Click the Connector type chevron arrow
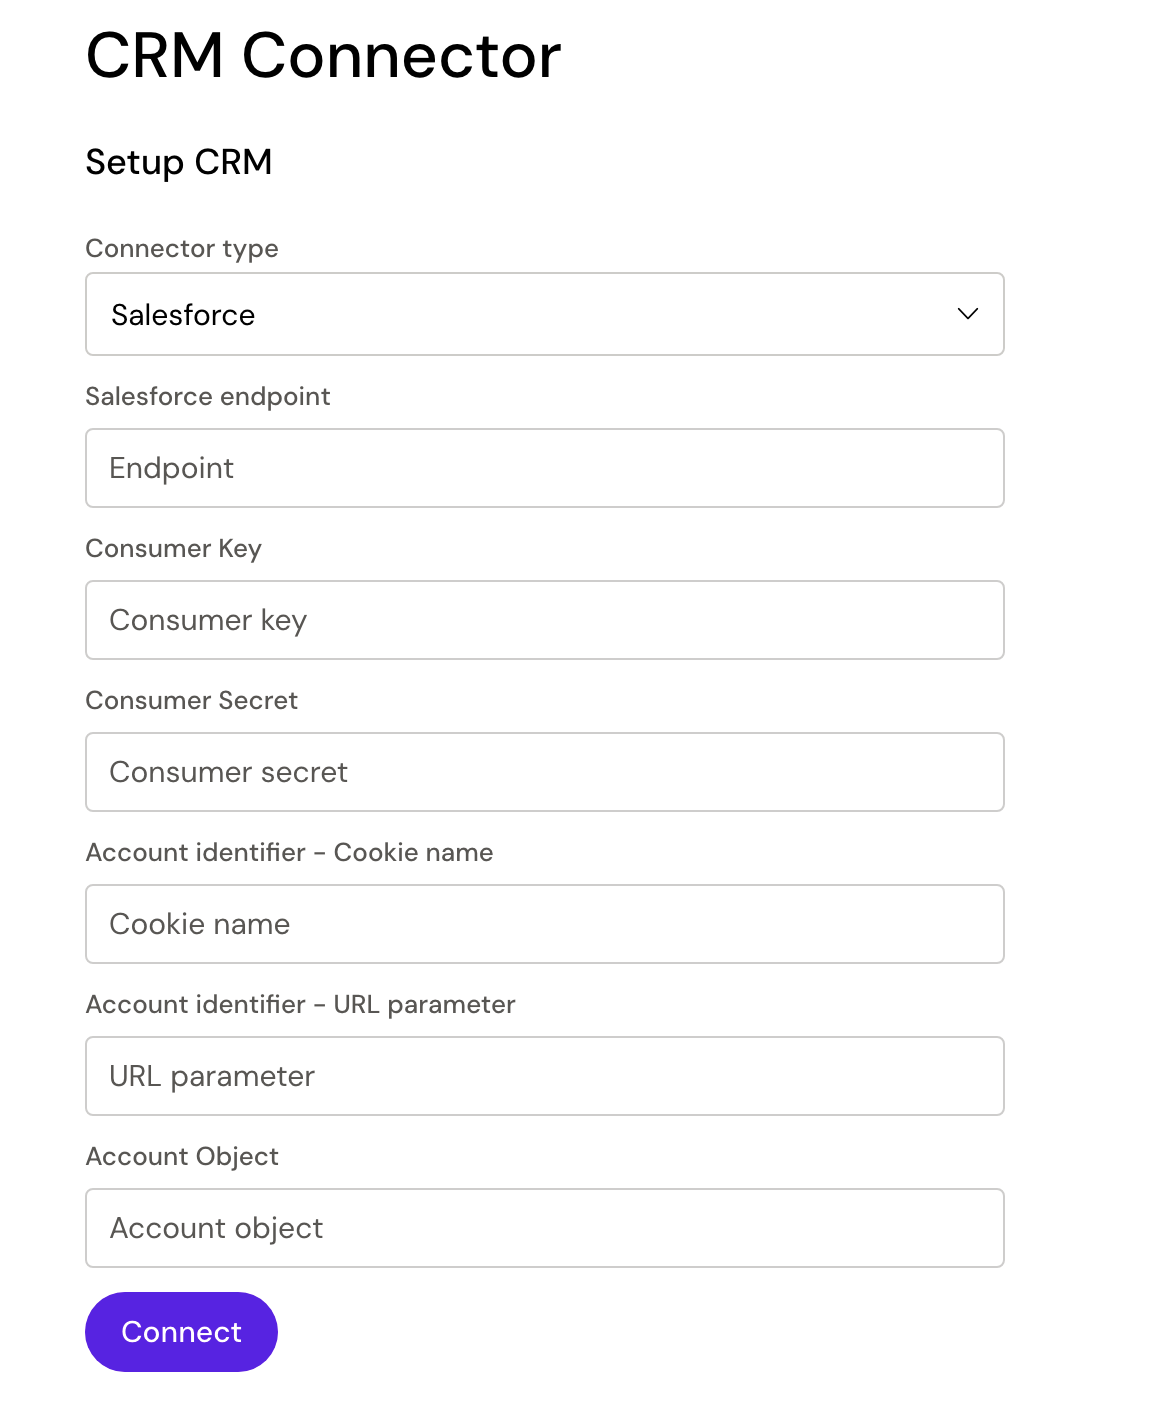Image resolution: width=1152 pixels, height=1408 pixels. [967, 314]
